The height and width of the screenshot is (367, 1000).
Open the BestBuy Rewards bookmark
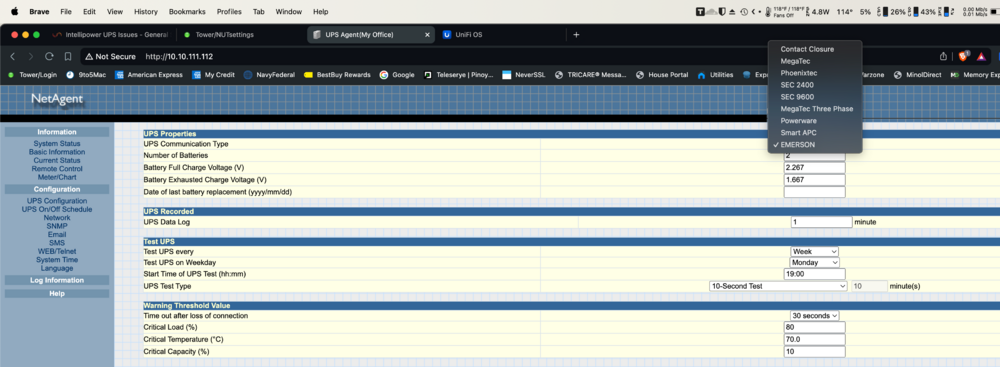(x=337, y=75)
